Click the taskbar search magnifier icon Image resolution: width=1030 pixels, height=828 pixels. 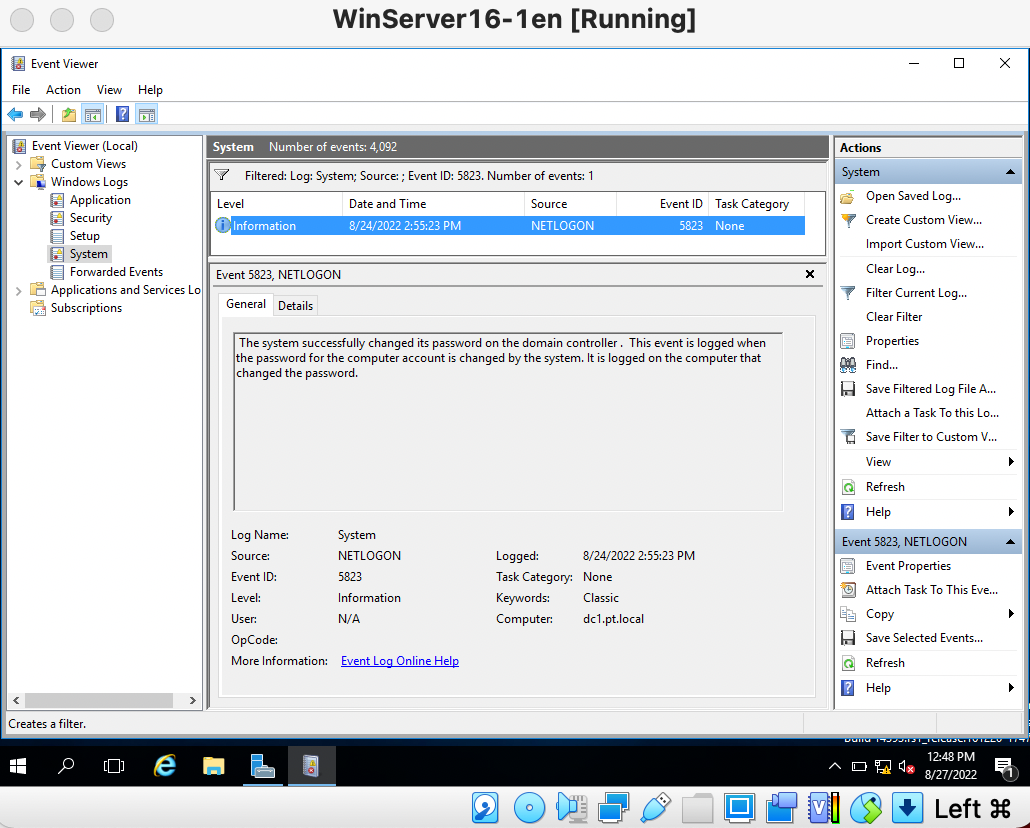pyautogui.click(x=66, y=766)
